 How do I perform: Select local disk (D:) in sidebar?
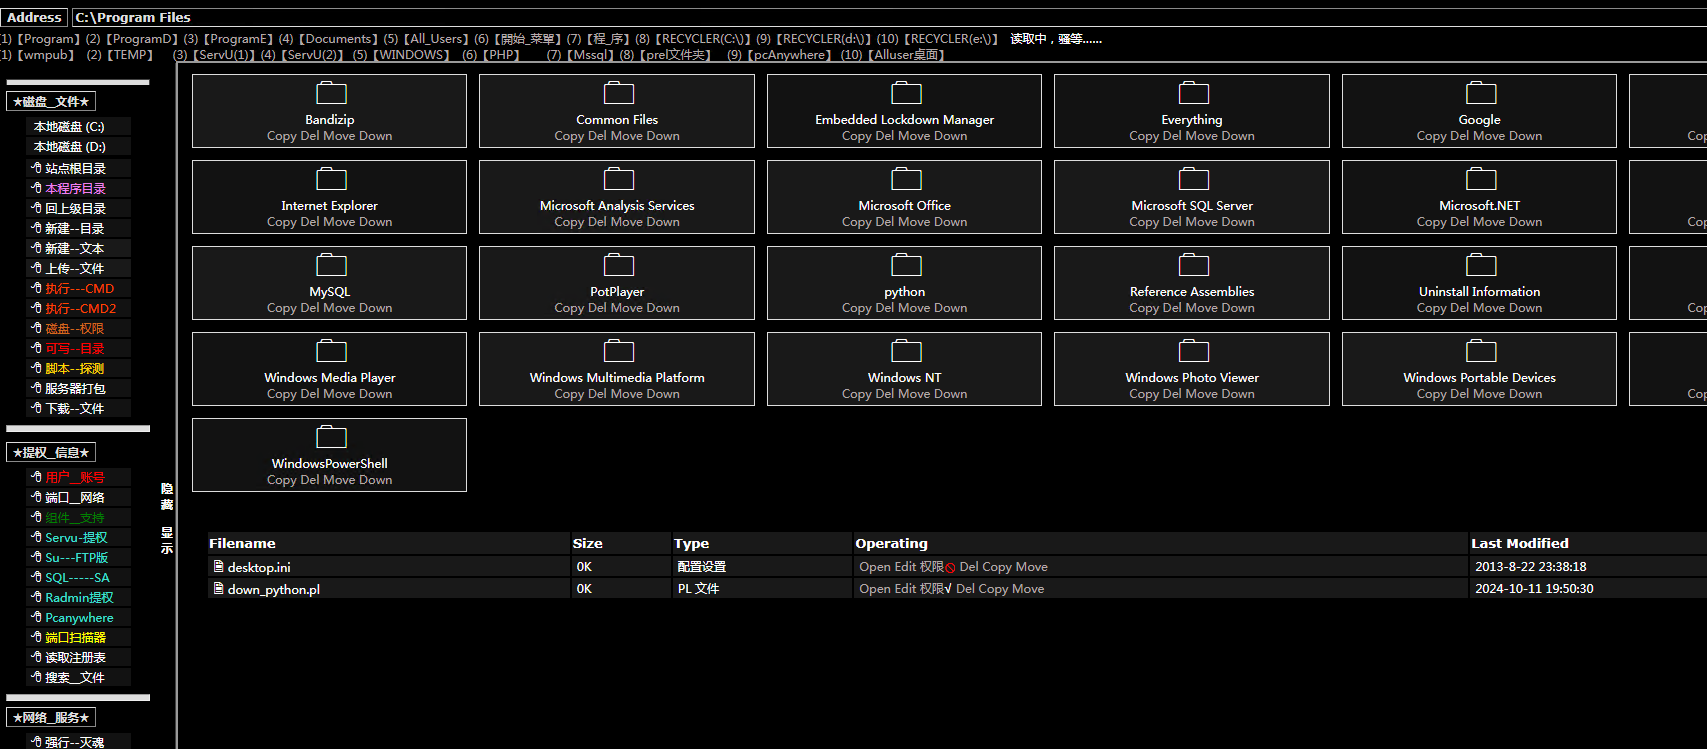click(x=69, y=147)
